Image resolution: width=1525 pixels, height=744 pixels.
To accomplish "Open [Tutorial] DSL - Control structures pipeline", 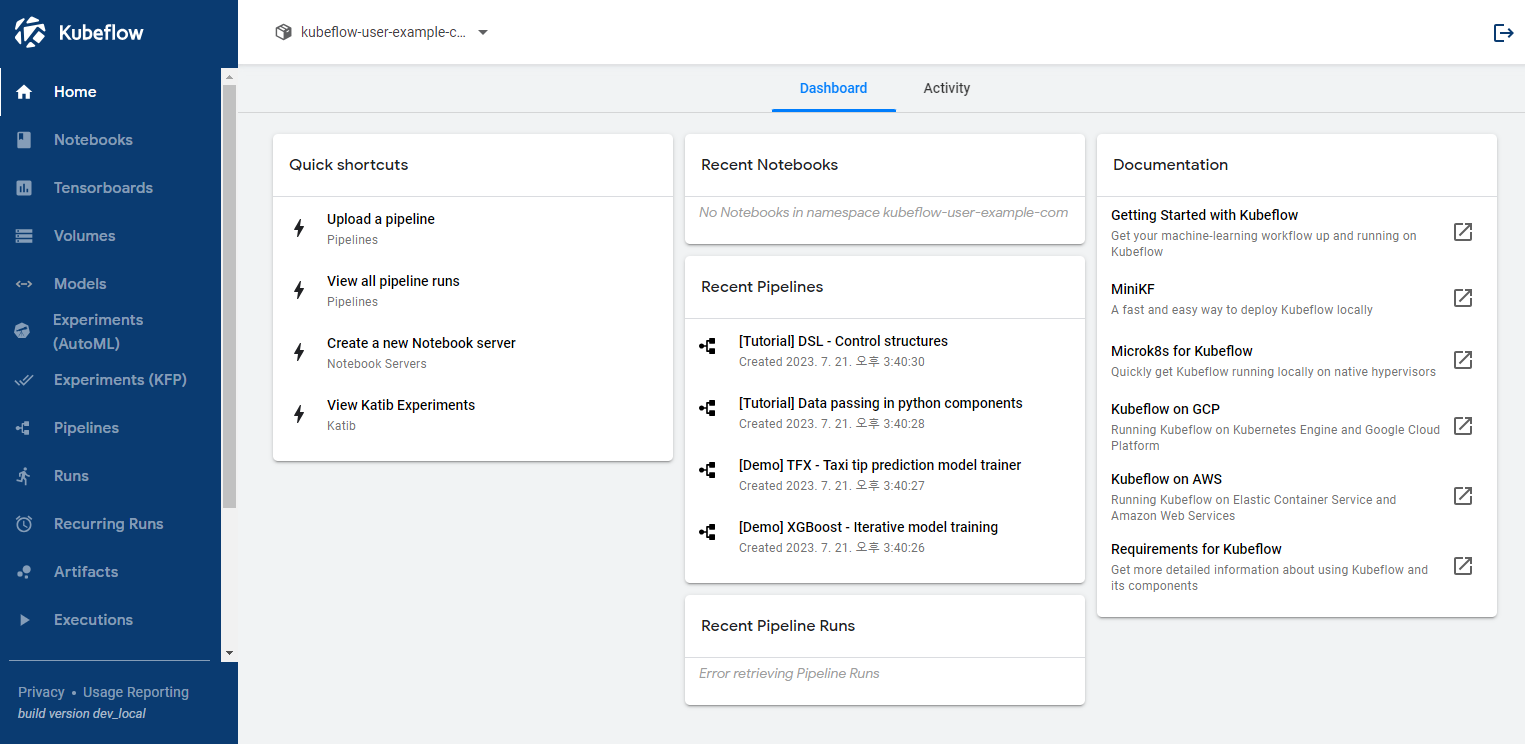I will tap(885, 350).
